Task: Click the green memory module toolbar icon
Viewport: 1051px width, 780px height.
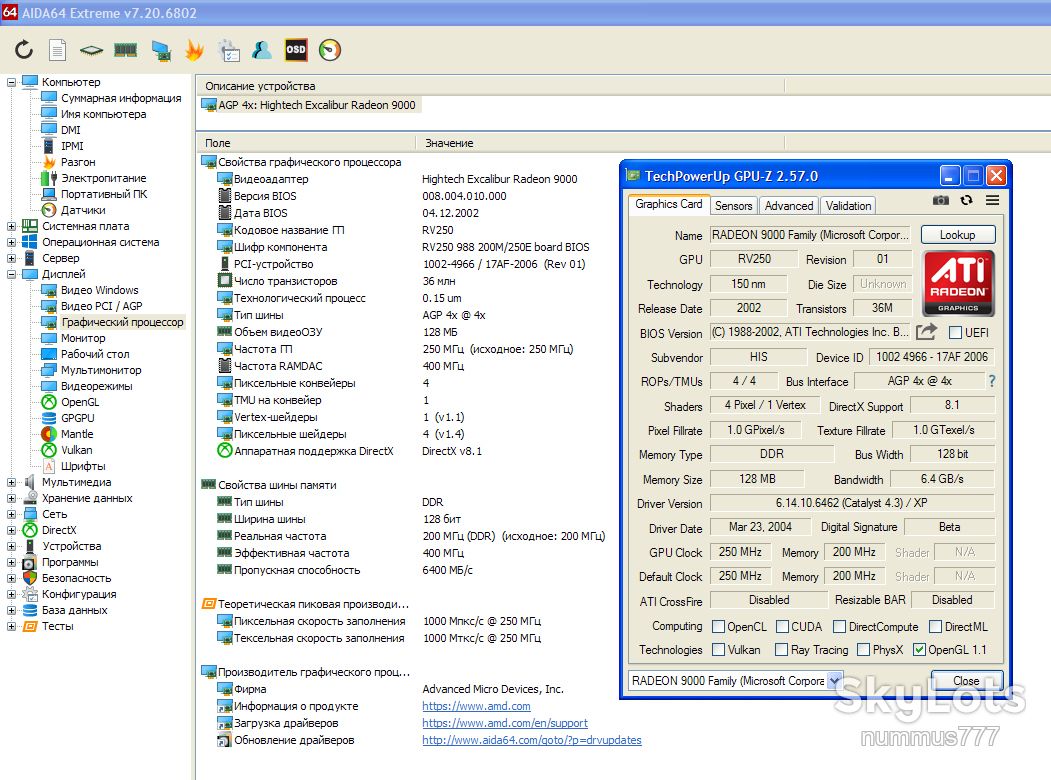Action: click(125, 50)
